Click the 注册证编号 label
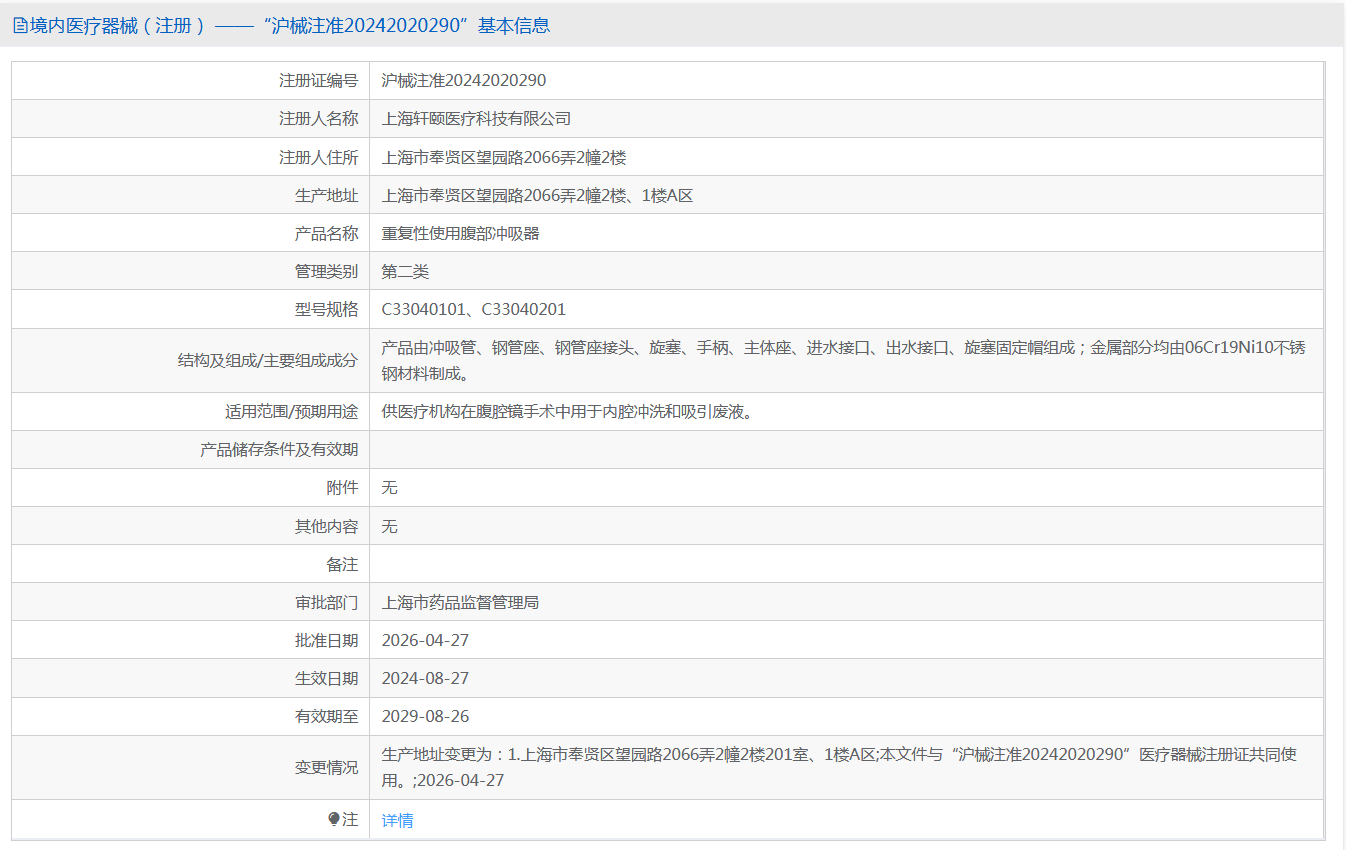1346x850 pixels. (318, 81)
